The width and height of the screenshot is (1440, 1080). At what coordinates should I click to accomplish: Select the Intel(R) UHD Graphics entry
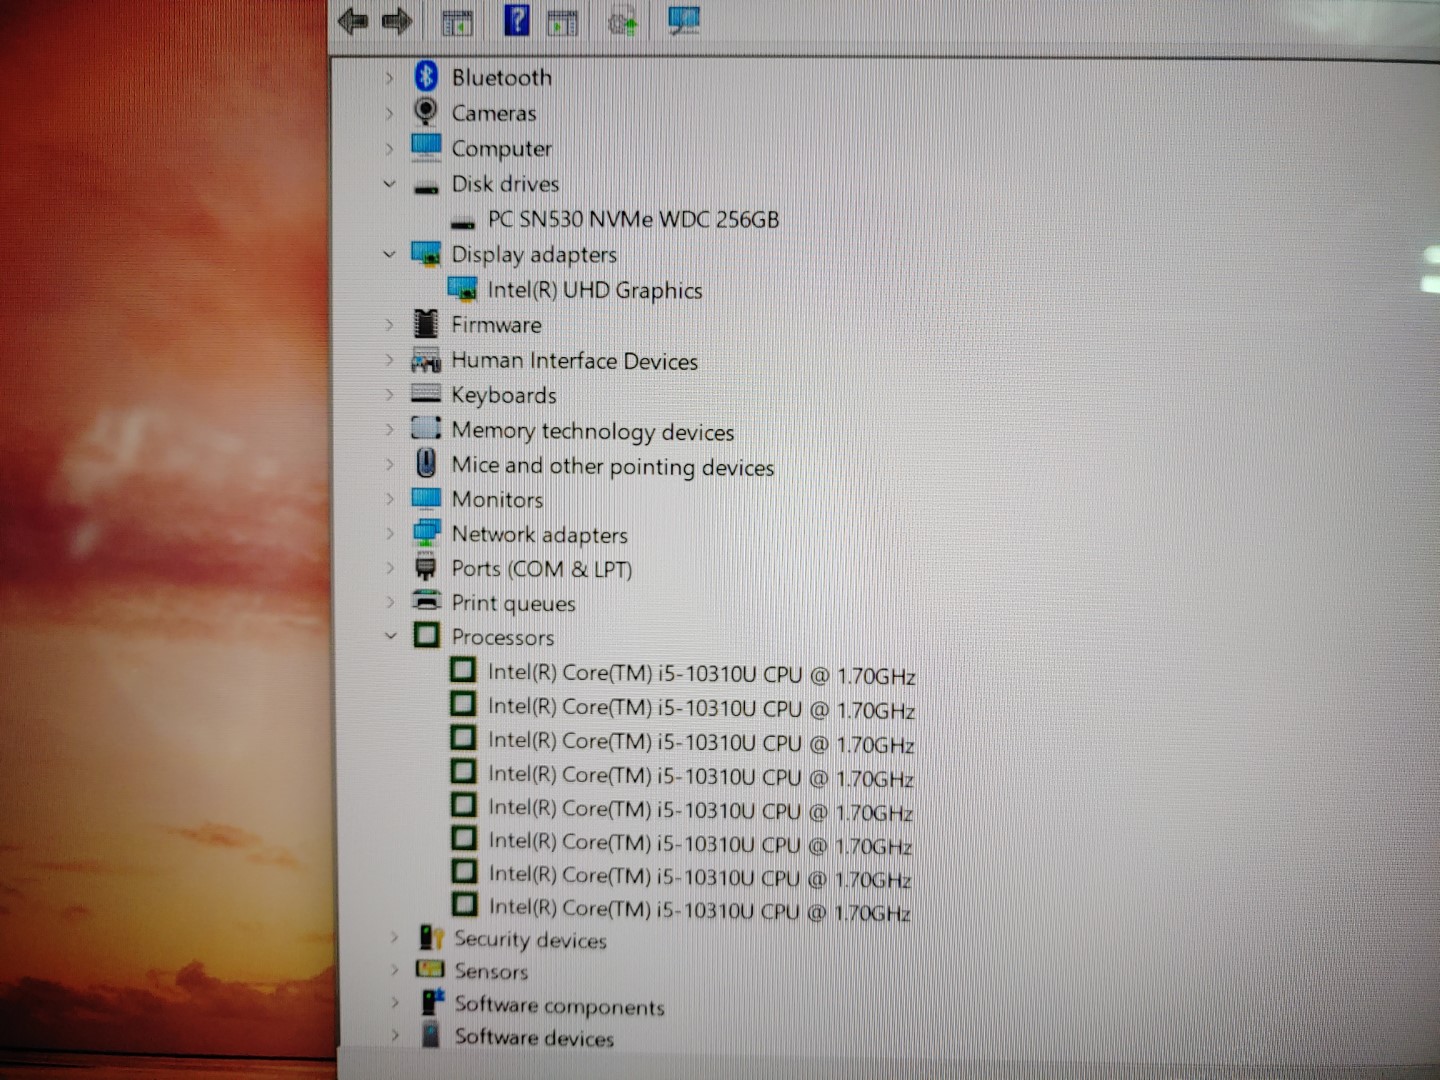click(x=595, y=290)
